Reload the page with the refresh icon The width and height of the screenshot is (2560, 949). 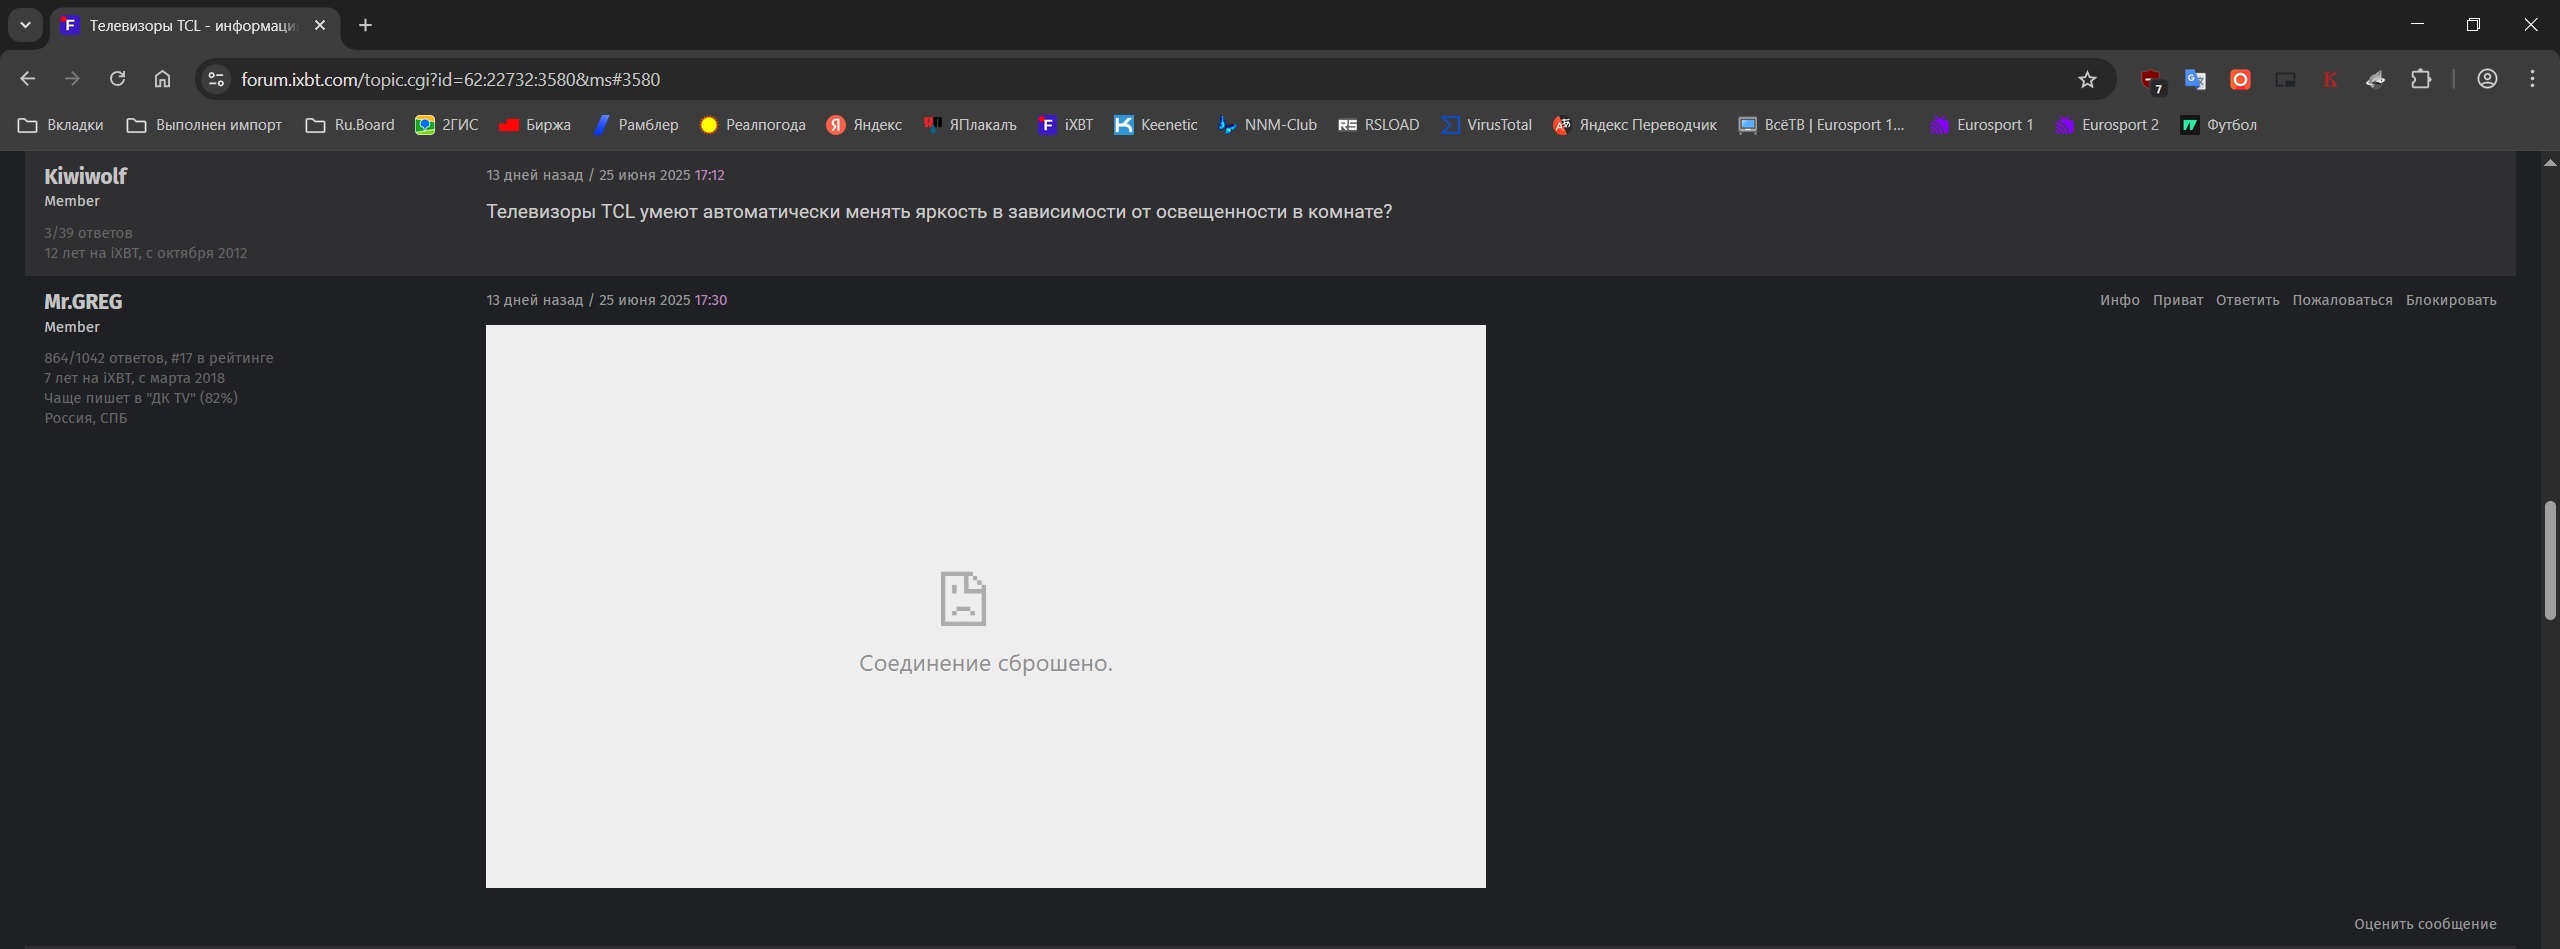click(x=117, y=79)
